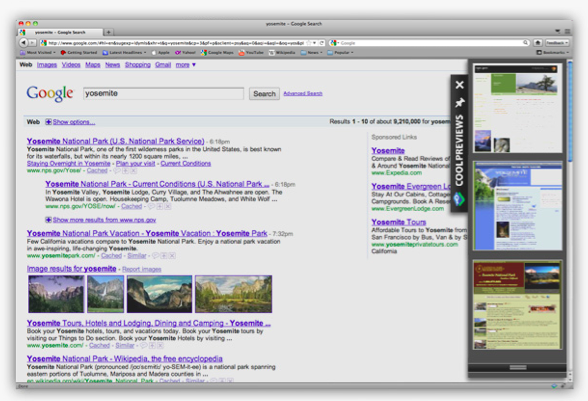
Task: Expand the Google 'more' services dropdown
Action: tap(186, 65)
